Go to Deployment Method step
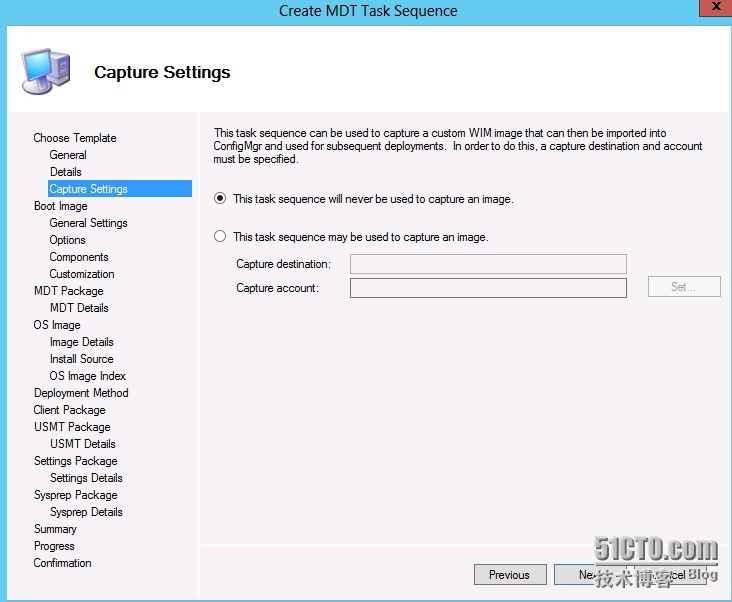Screen dimensions: 732x602 tap(81, 393)
